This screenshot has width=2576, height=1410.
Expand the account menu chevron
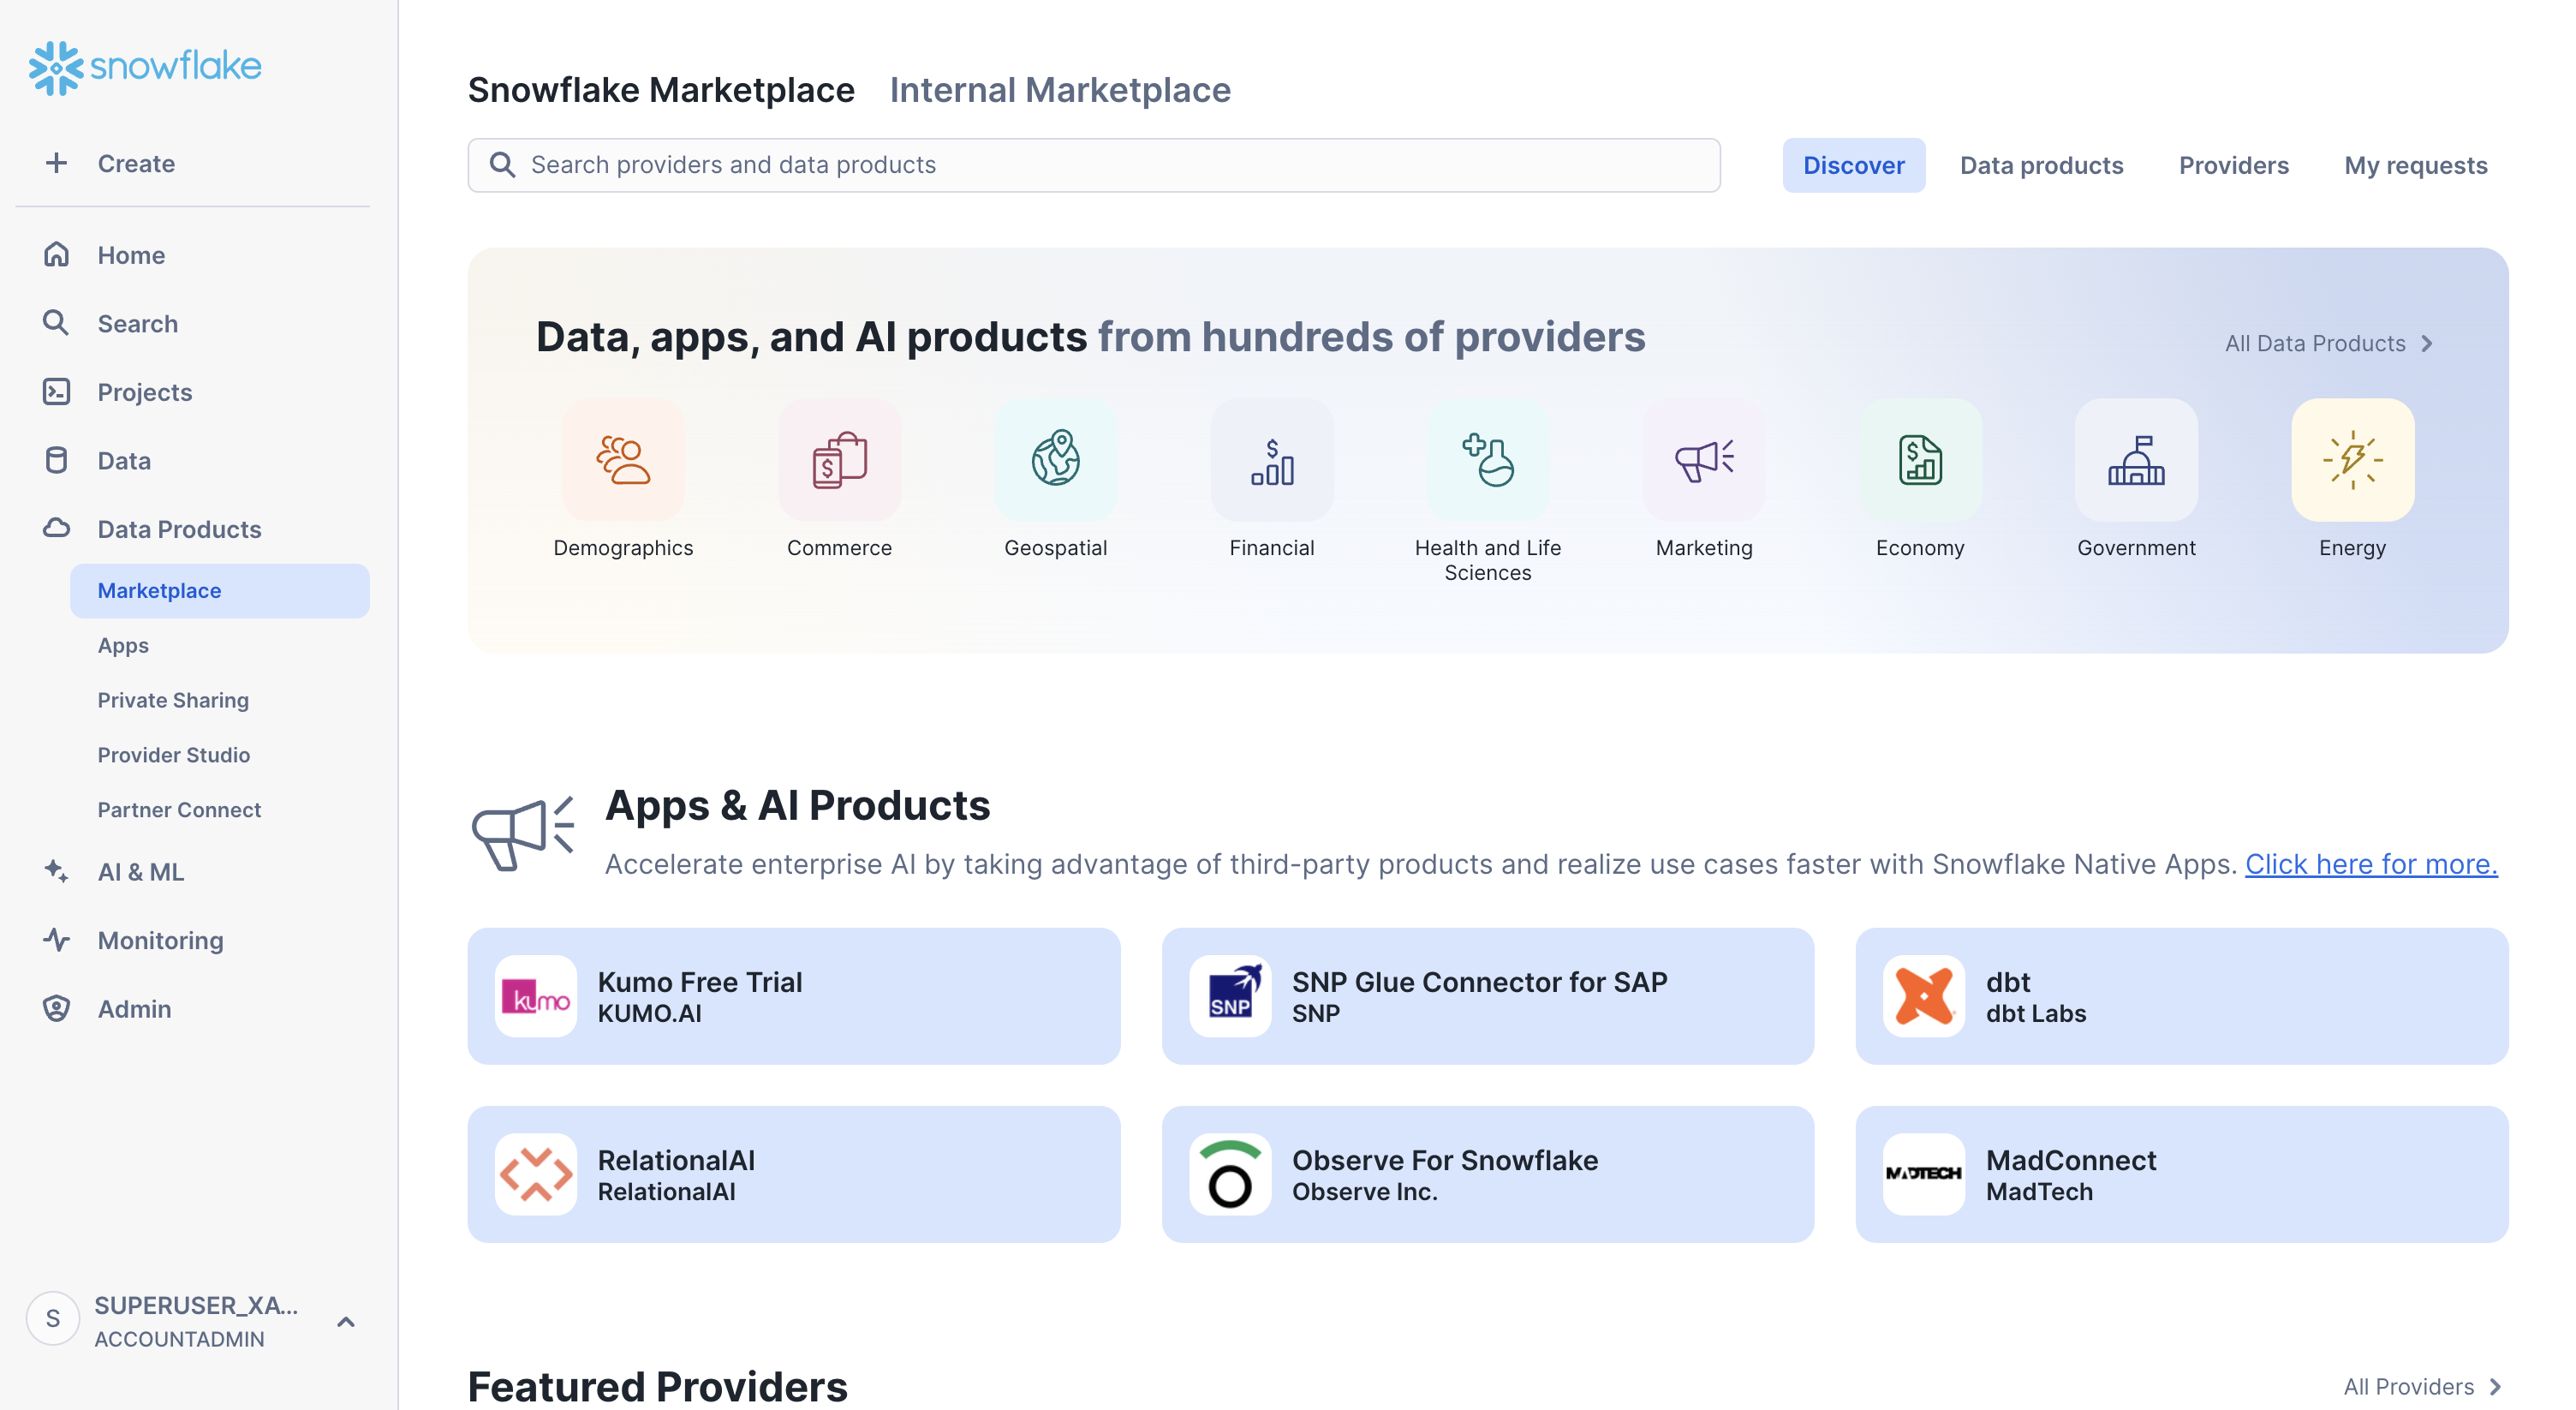346,1321
